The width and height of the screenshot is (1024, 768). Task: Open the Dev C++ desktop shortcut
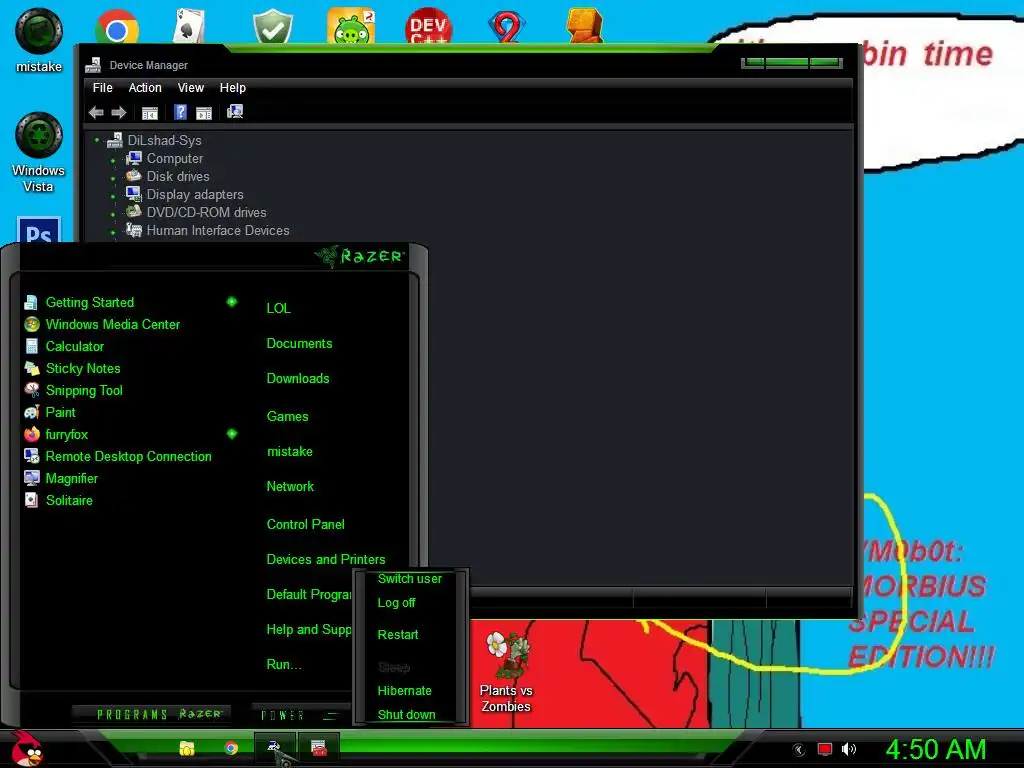[x=428, y=26]
